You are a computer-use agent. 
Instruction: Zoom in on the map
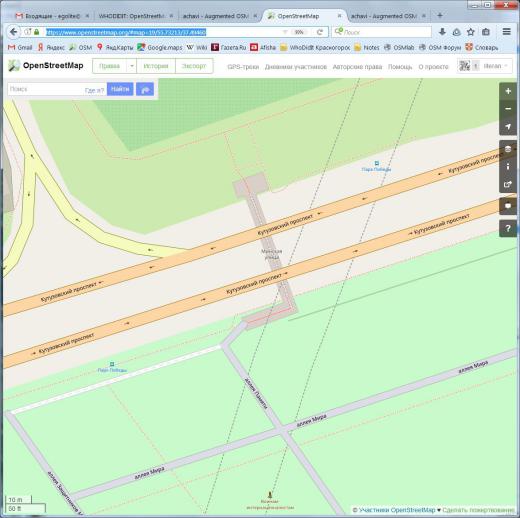tap(508, 91)
